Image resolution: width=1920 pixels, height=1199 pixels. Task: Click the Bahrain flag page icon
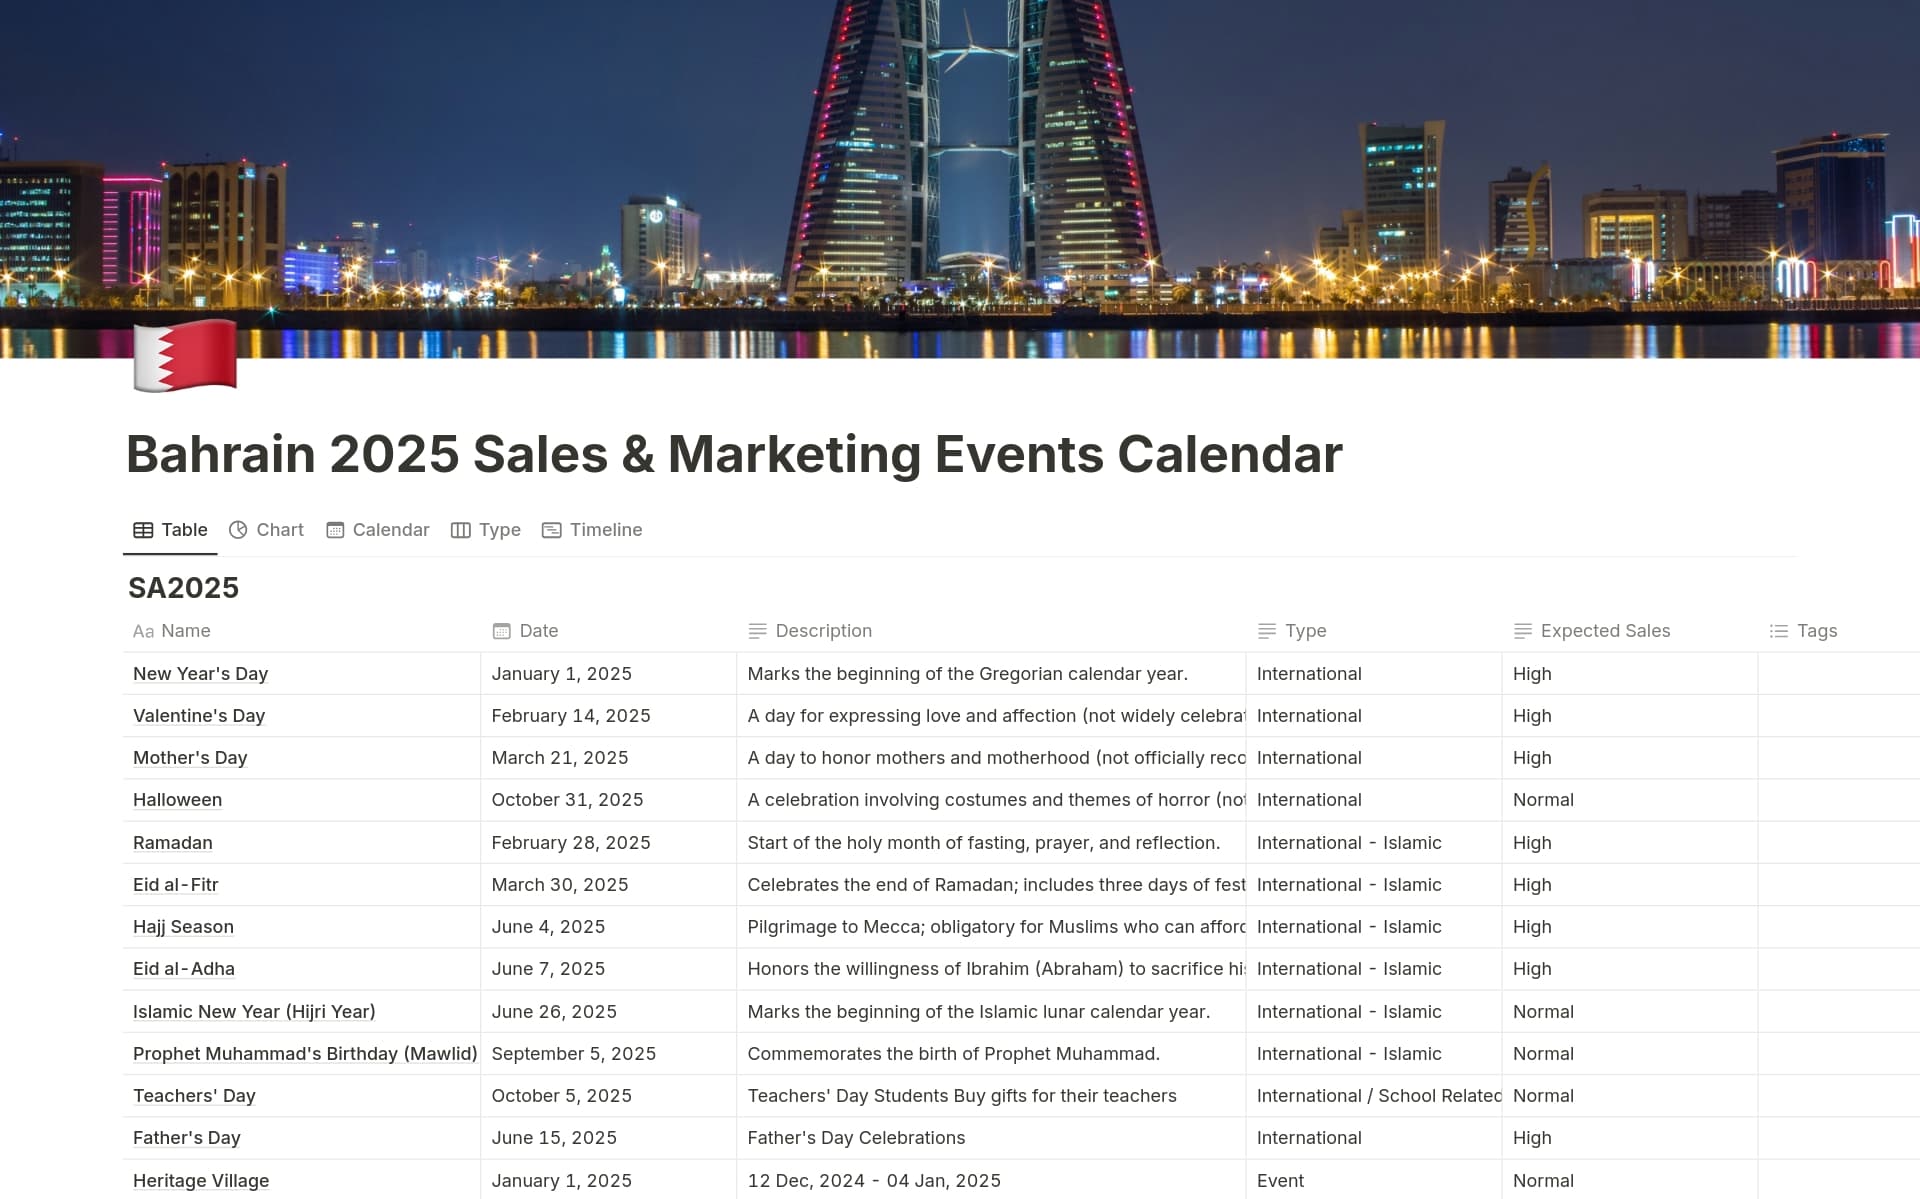click(x=185, y=356)
